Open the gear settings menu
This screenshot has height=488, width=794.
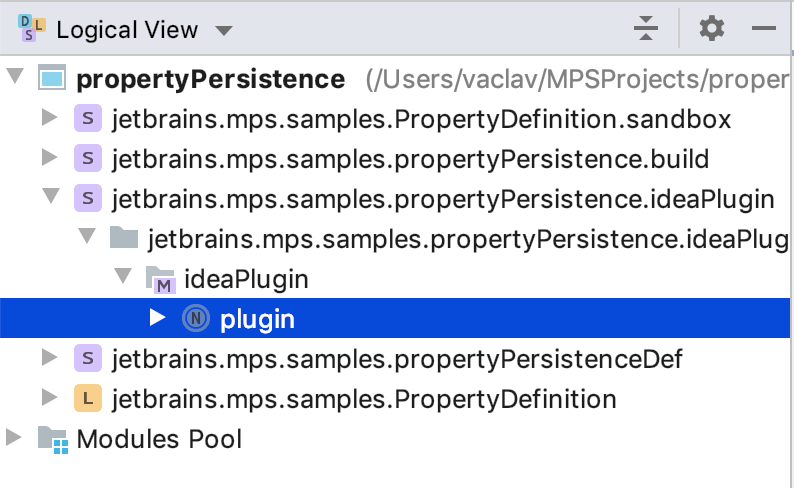(711, 29)
